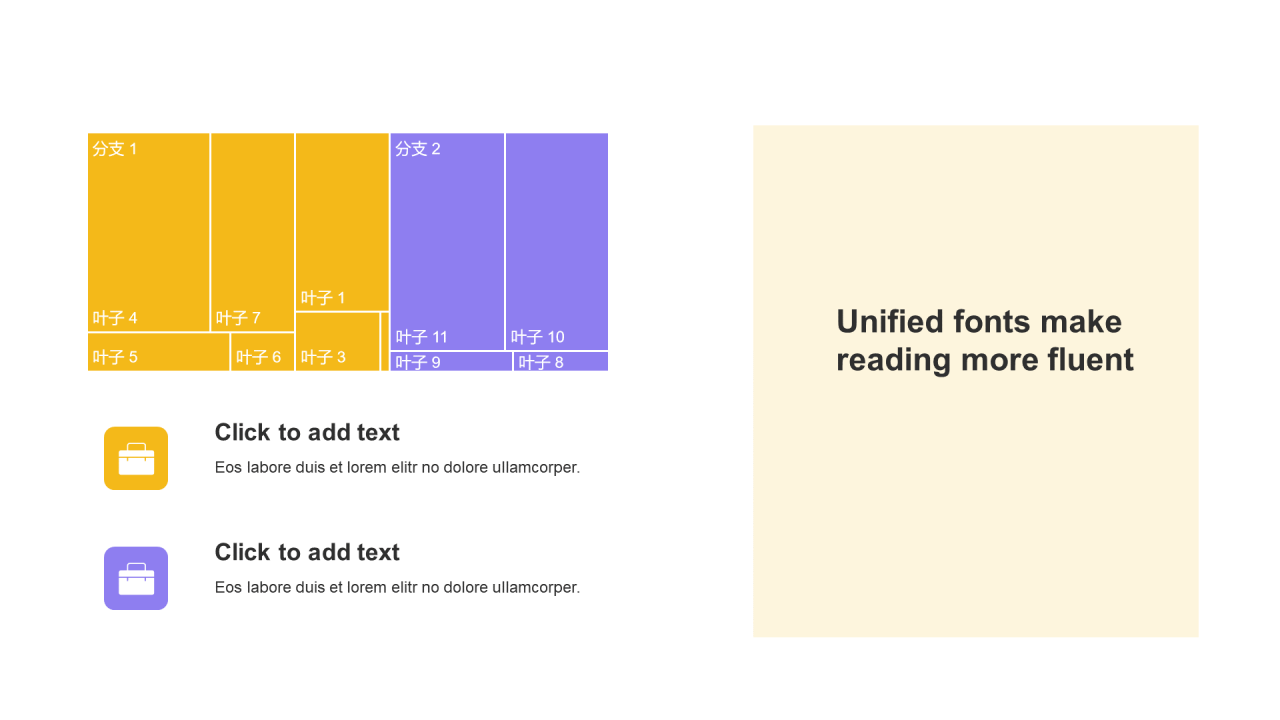Select first 'Eos labore duis' description text

pyautogui.click(x=397, y=467)
